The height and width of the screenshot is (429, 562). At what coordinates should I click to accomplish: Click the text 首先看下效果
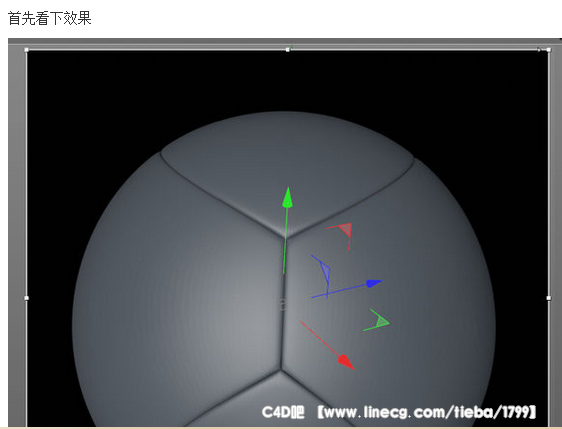pyautogui.click(x=50, y=18)
